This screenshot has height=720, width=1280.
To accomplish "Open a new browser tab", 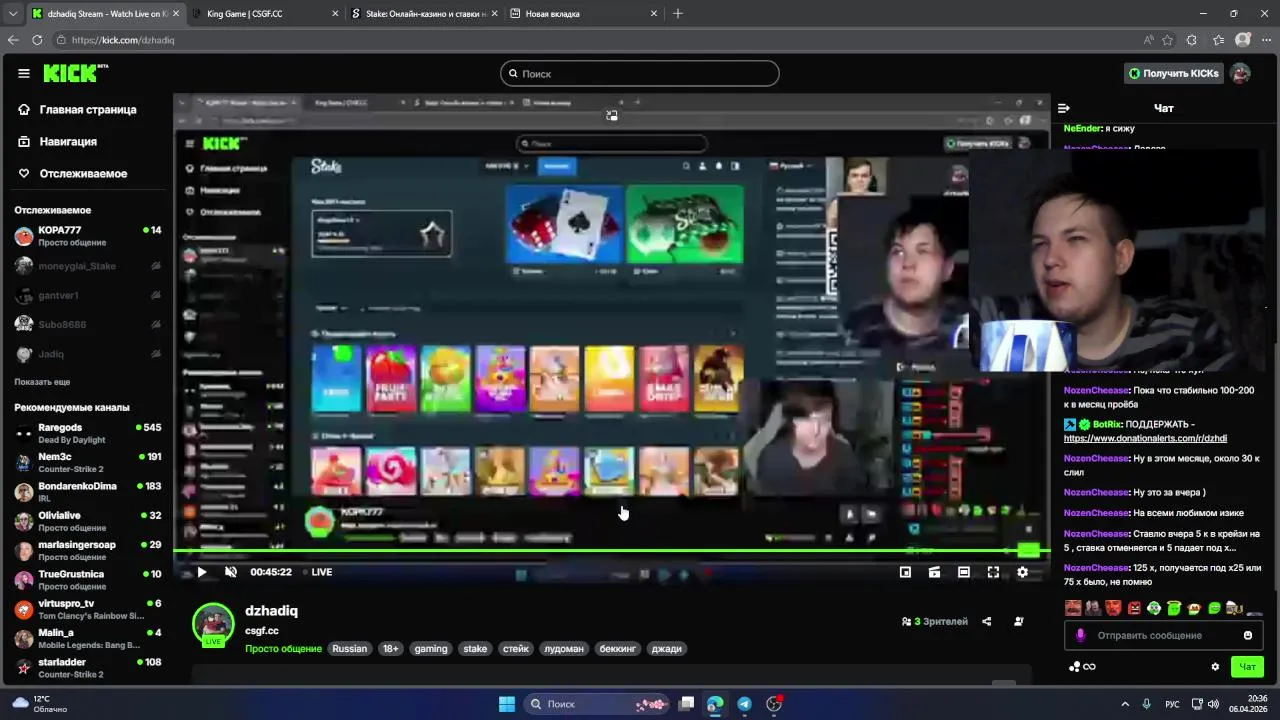I will tap(678, 14).
